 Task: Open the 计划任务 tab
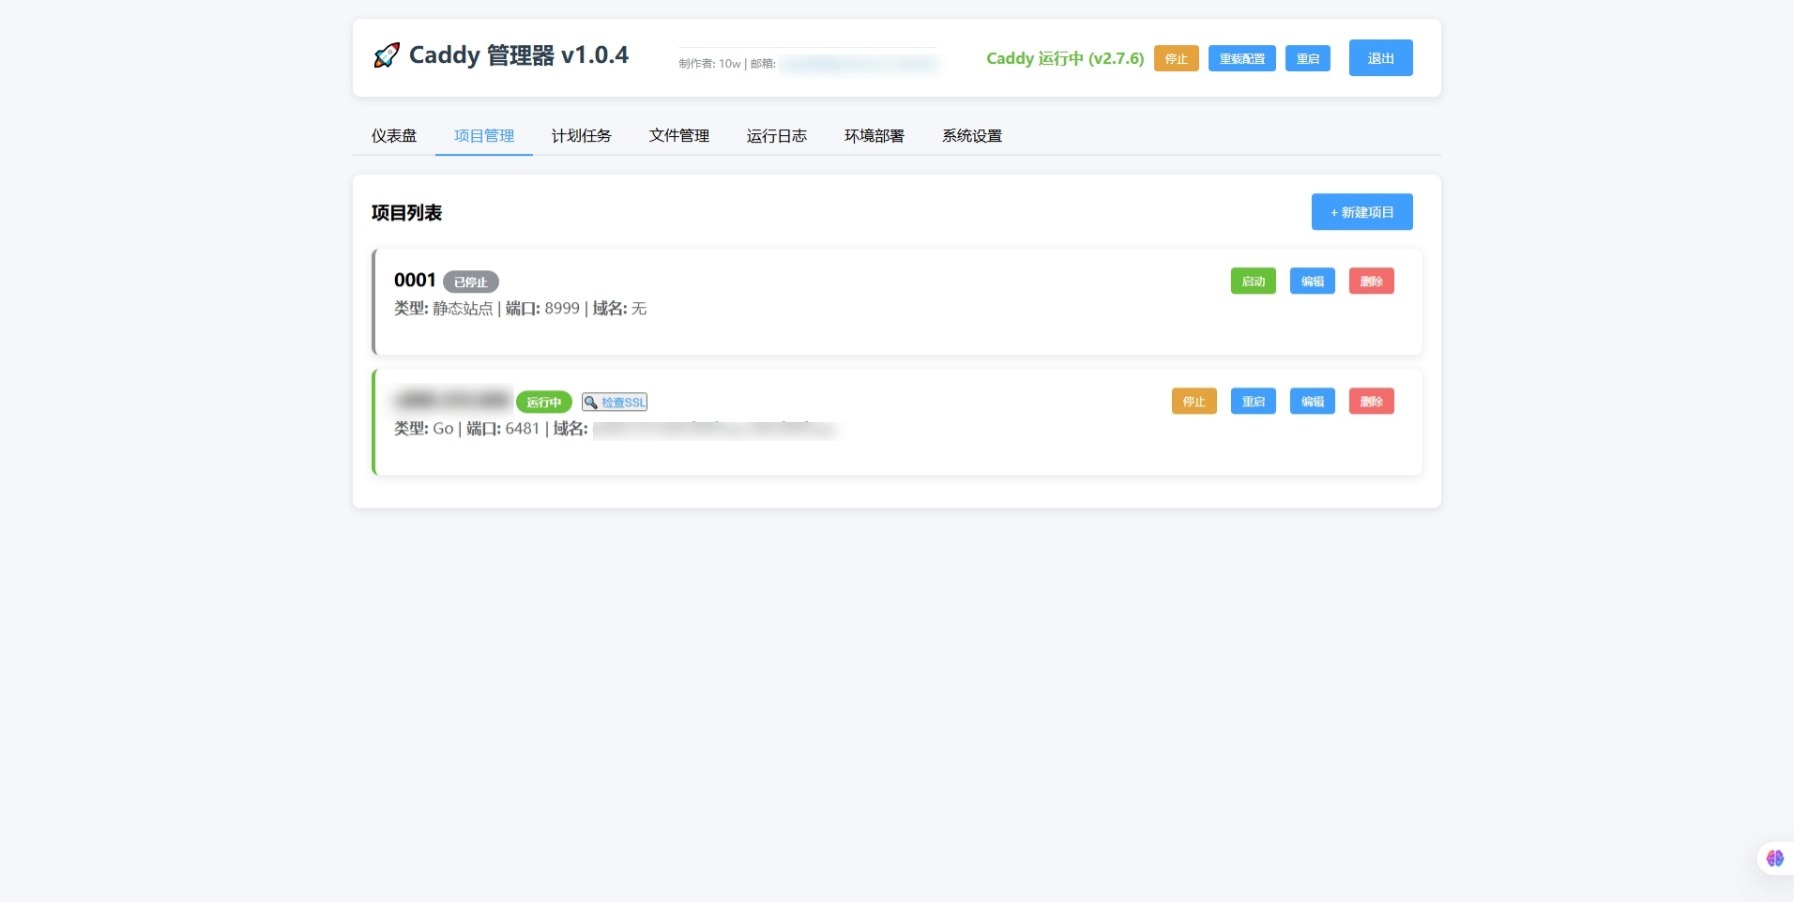(x=581, y=136)
